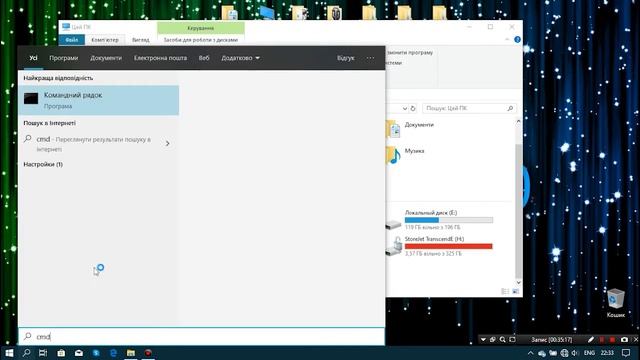640x360 pixels.
Task: Open the Кошик recycle bin on desktop
Action: (616, 303)
